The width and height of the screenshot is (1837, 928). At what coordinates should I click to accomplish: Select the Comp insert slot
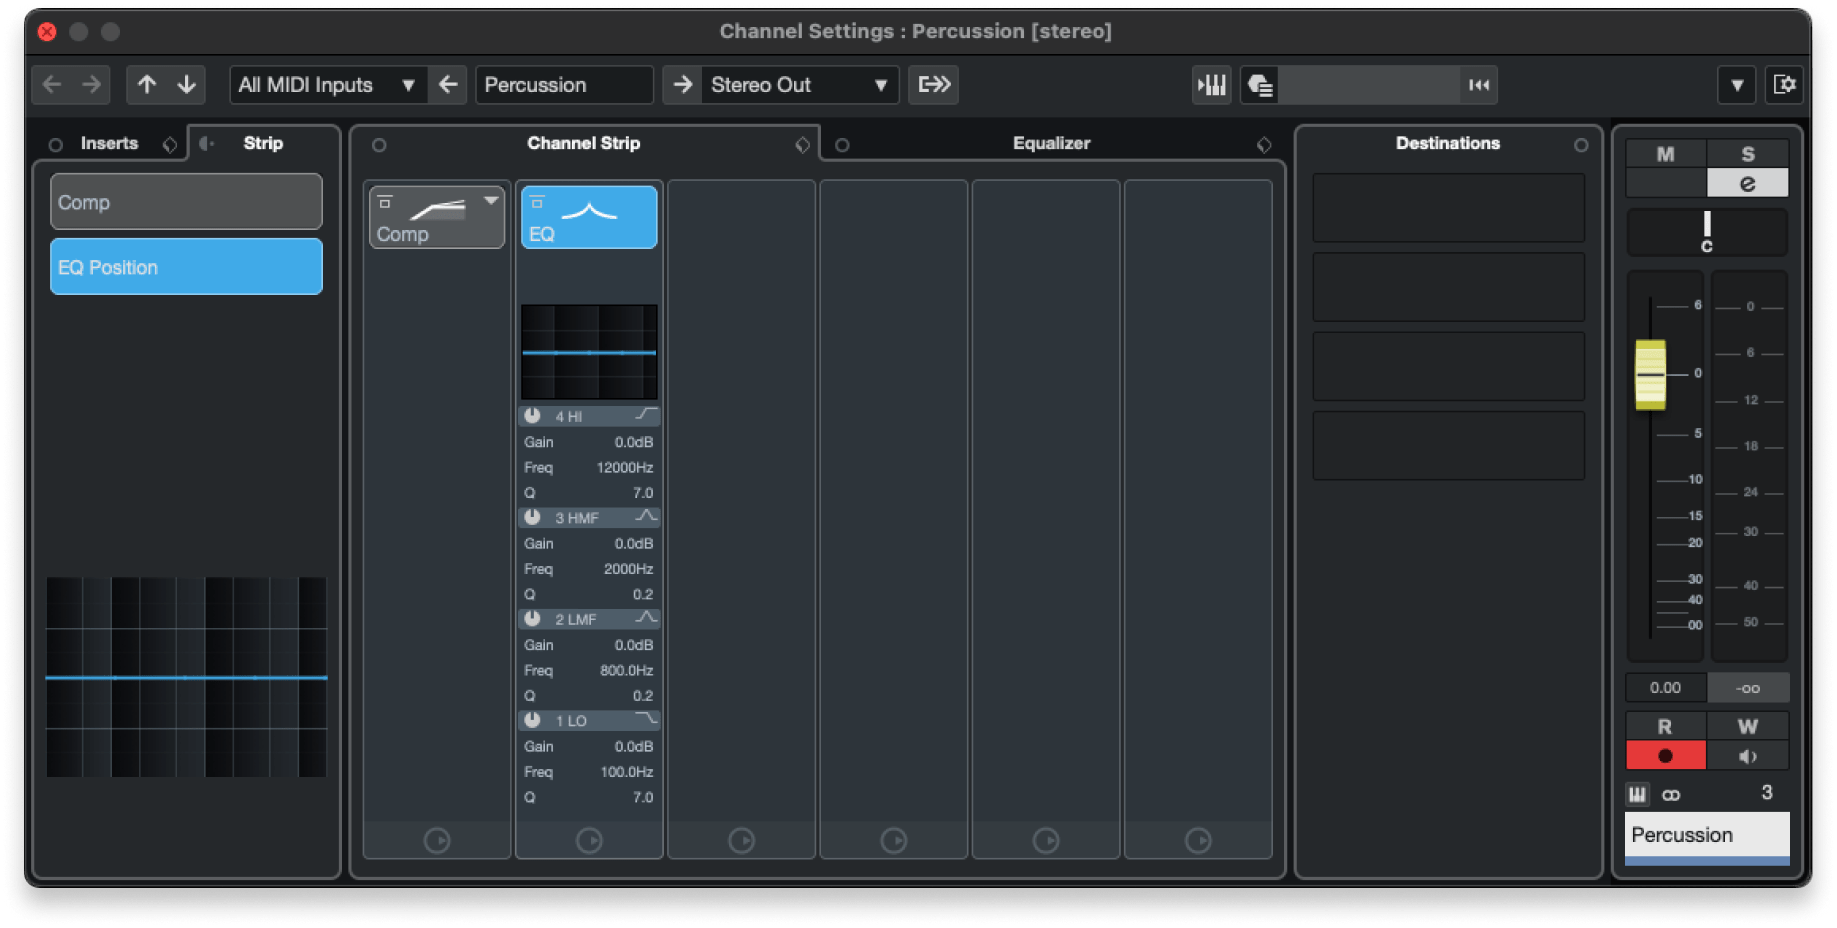(x=186, y=202)
